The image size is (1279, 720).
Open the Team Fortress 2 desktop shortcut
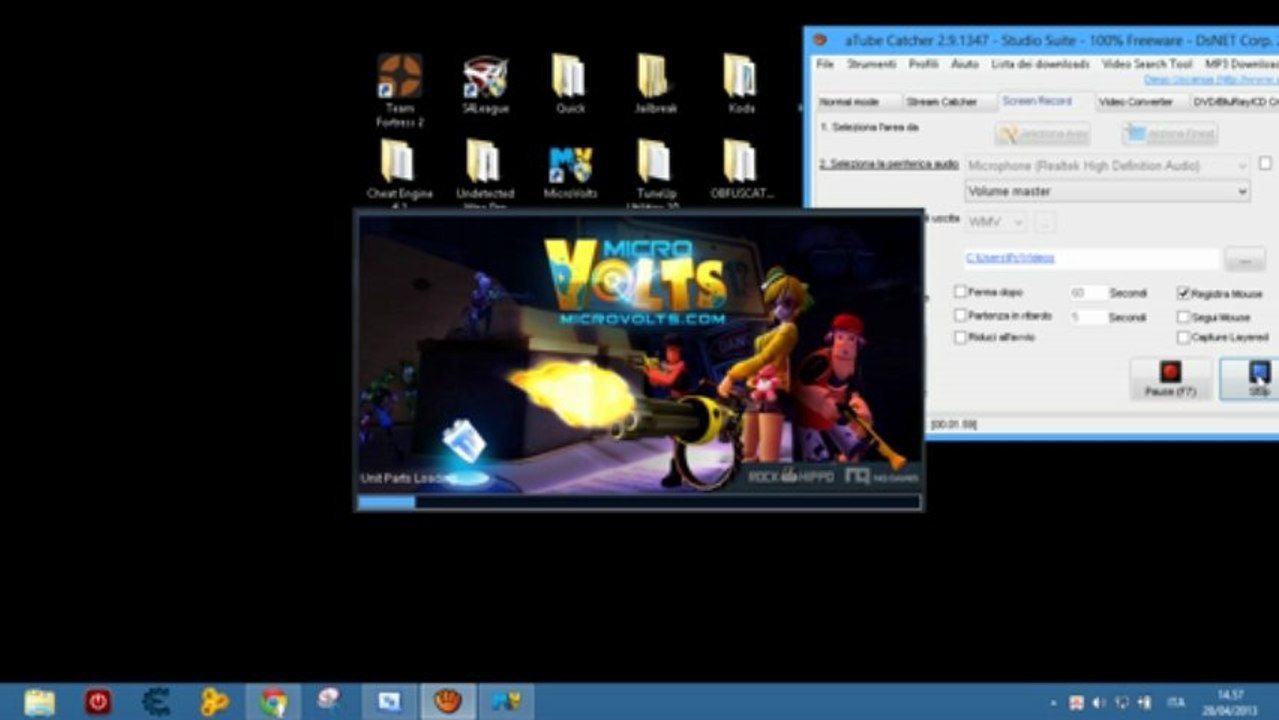(400, 90)
